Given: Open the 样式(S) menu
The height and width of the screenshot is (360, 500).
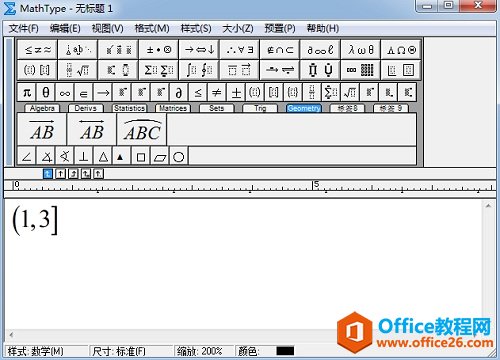Looking at the screenshot, I should tap(196, 28).
